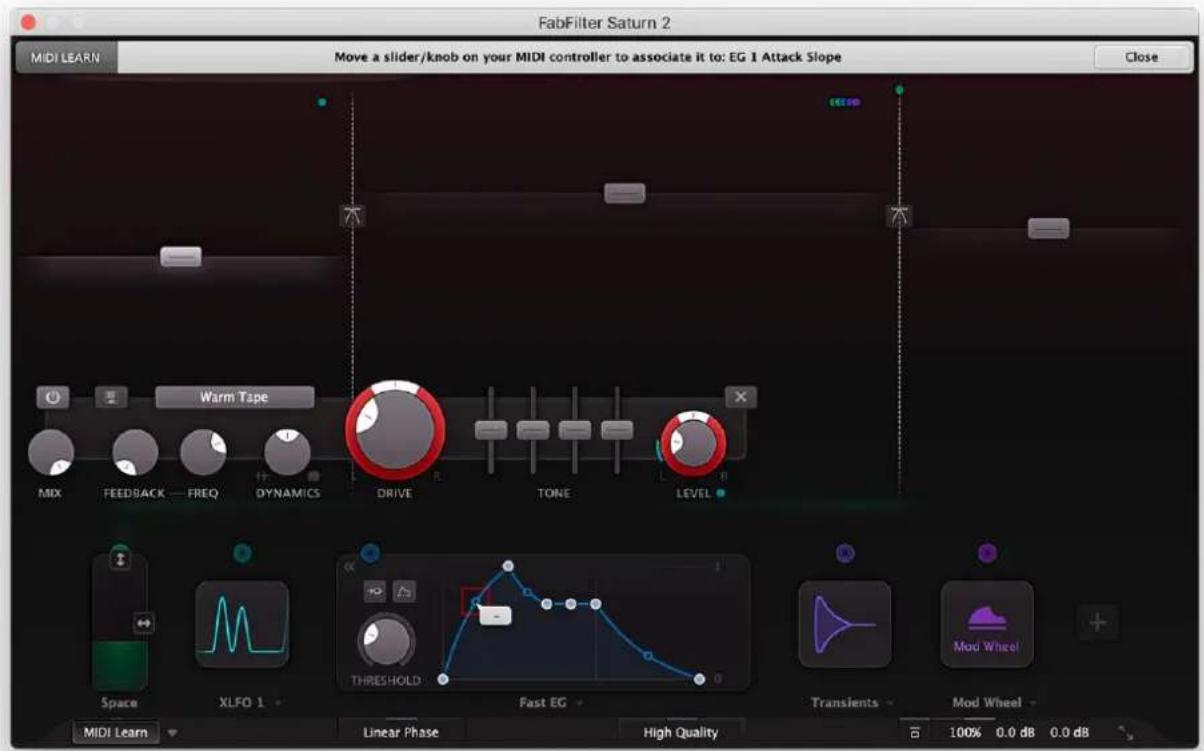Image resolution: width=1204 pixels, height=751 pixels.
Task: Click the drag source dot above XLFO 1
Action: coord(242,552)
